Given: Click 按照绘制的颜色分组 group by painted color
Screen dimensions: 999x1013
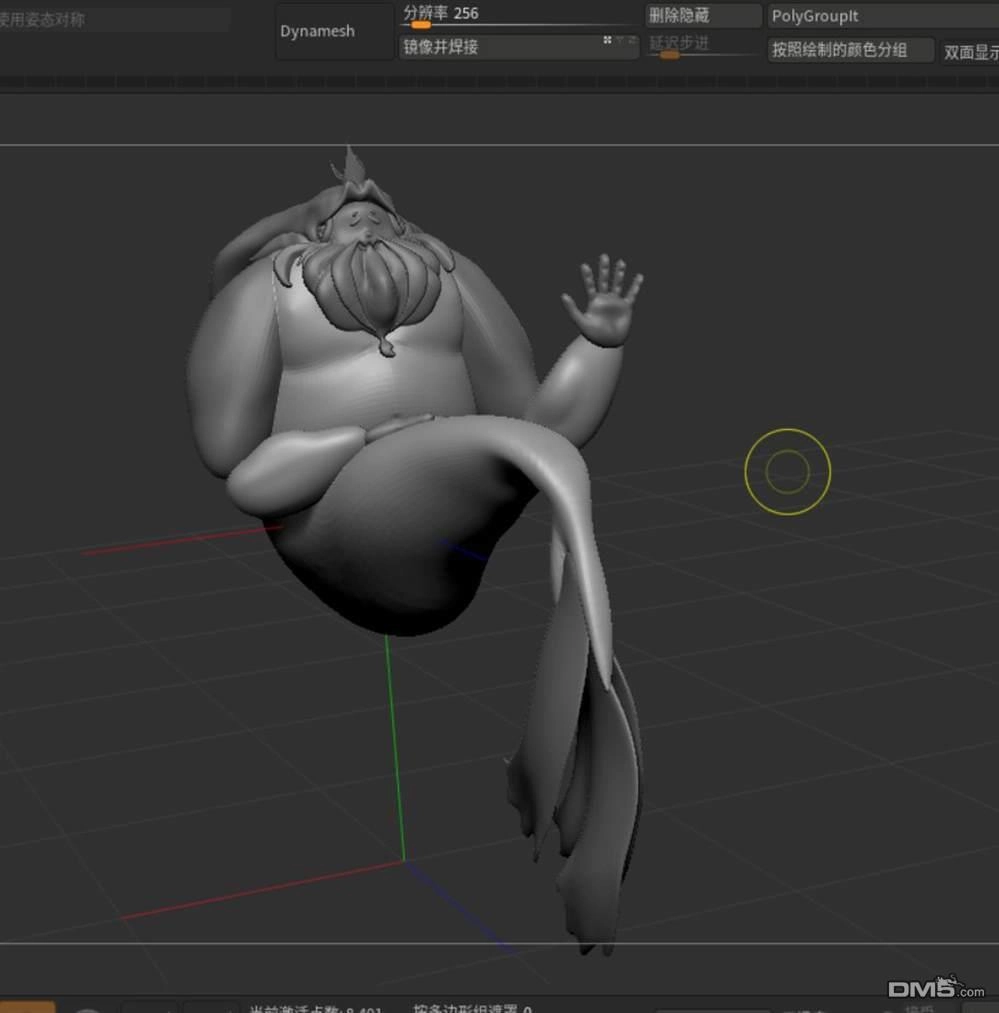Looking at the screenshot, I should [x=850, y=50].
